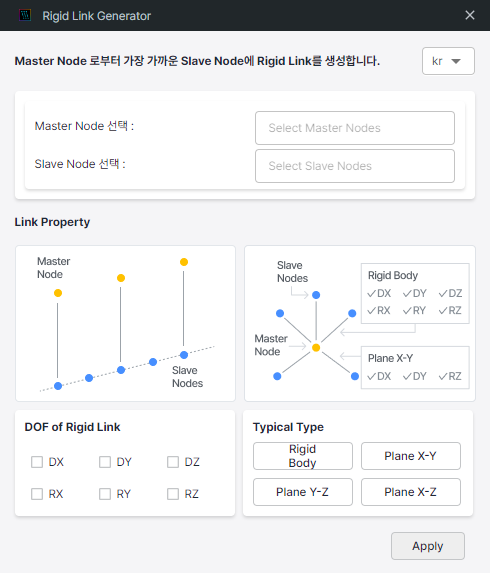The image size is (490, 573).
Task: Select the Plane X-Y type button
Action: tap(411, 456)
